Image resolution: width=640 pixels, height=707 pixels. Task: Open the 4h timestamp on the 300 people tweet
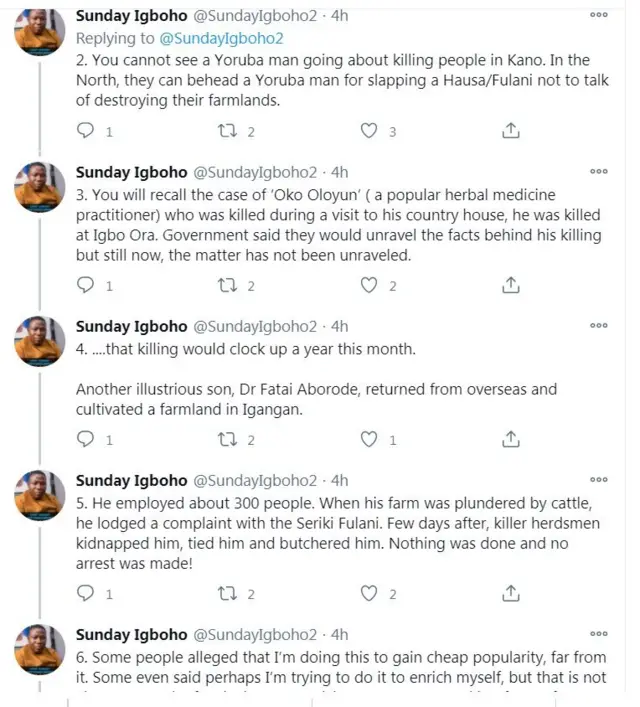pos(339,480)
